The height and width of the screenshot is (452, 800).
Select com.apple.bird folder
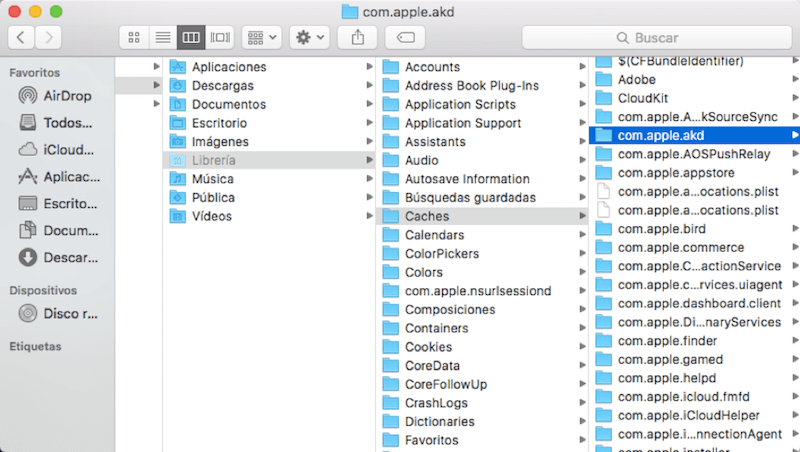pyautogui.click(x=694, y=229)
